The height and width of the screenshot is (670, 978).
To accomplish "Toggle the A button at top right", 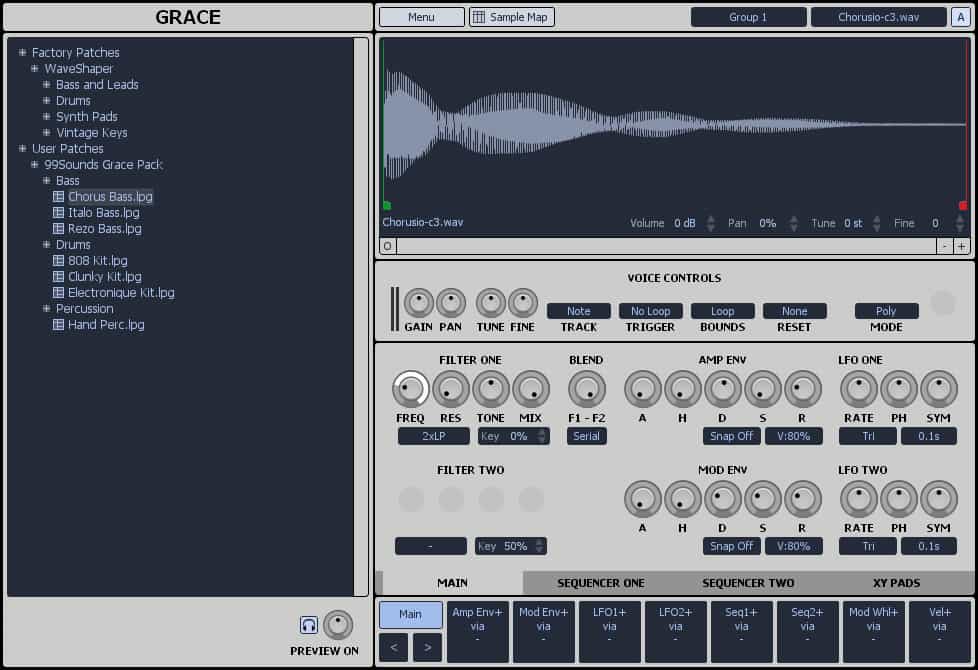I will (x=959, y=17).
